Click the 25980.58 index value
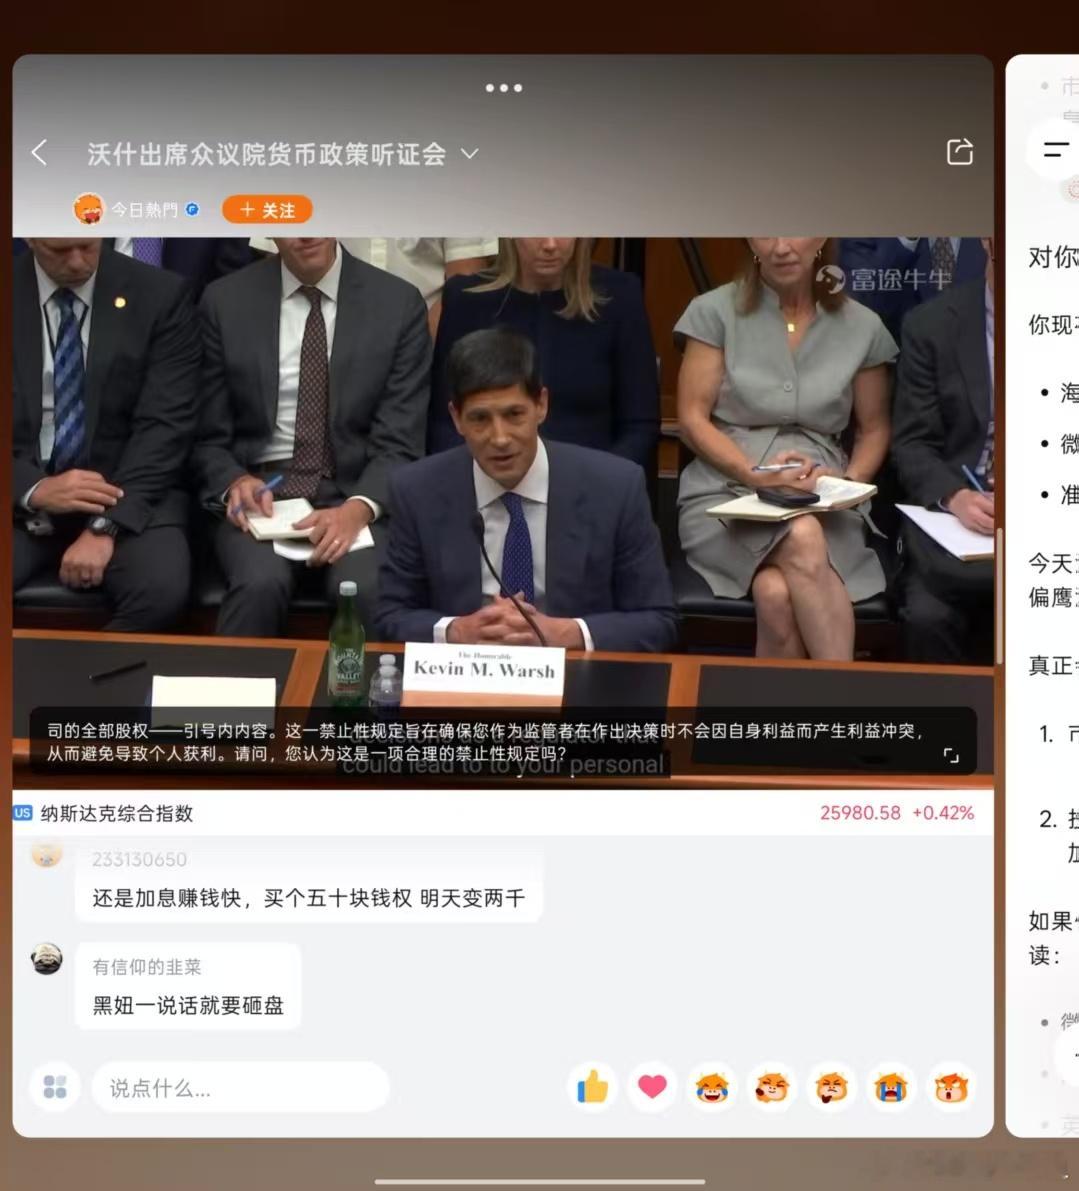 click(860, 813)
